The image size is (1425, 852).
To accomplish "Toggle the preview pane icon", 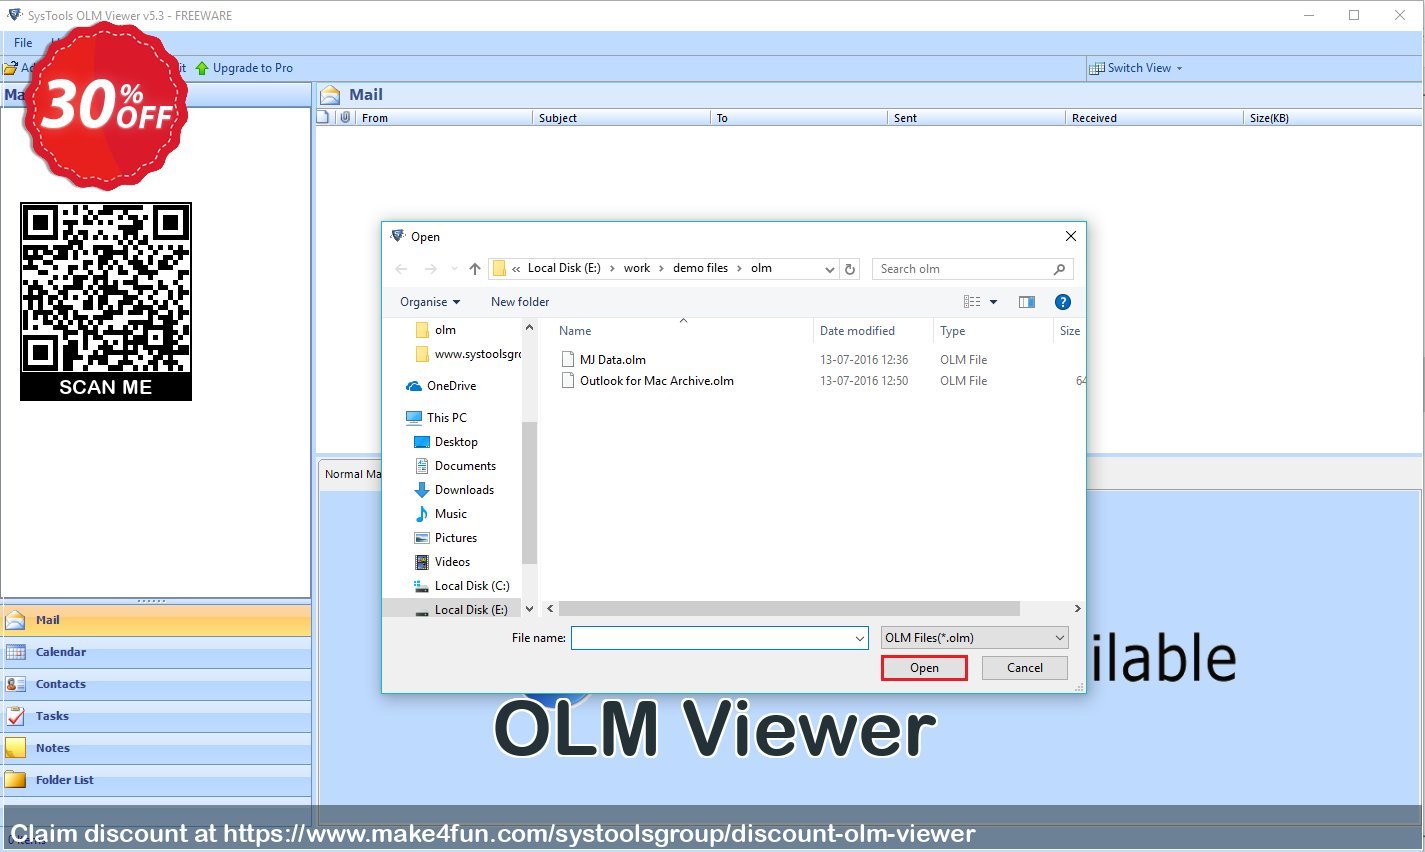I will coord(1027,302).
